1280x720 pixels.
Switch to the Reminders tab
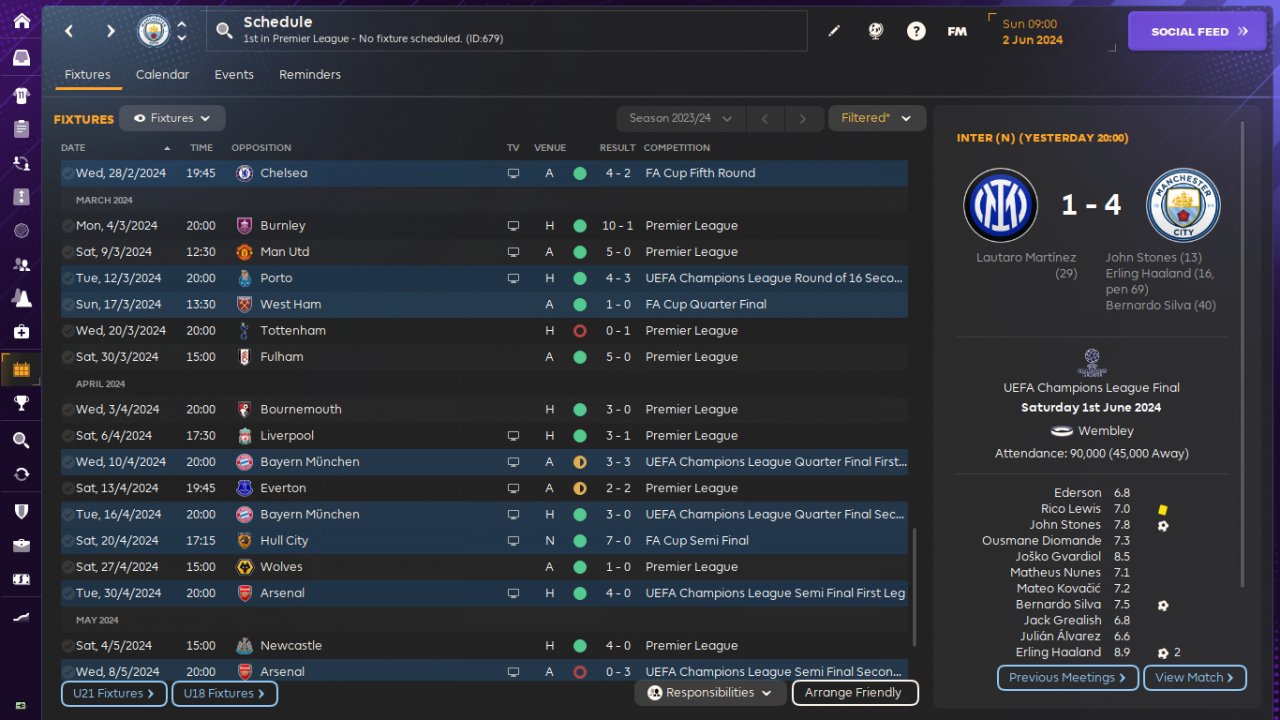(x=310, y=75)
